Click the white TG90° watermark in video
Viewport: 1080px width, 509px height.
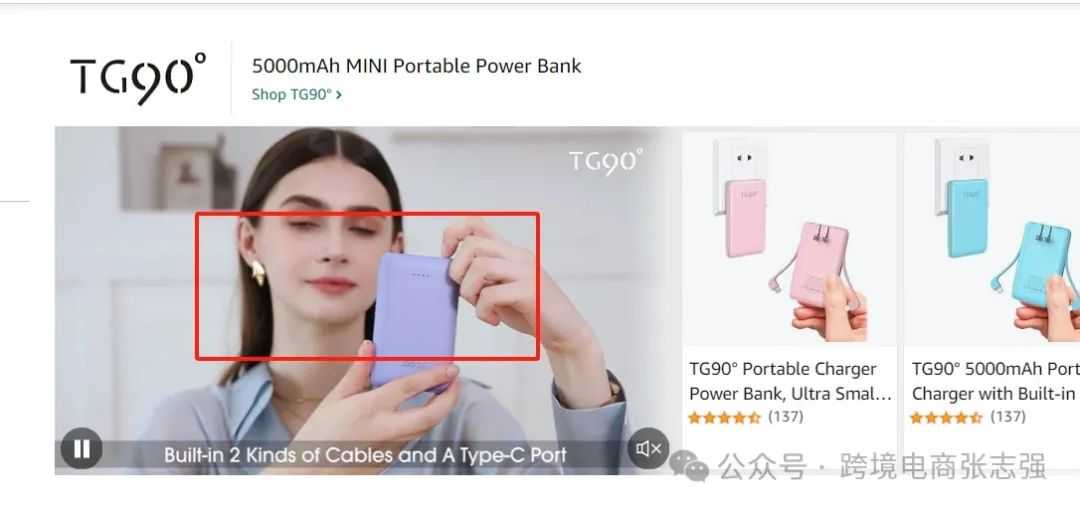pos(605,161)
